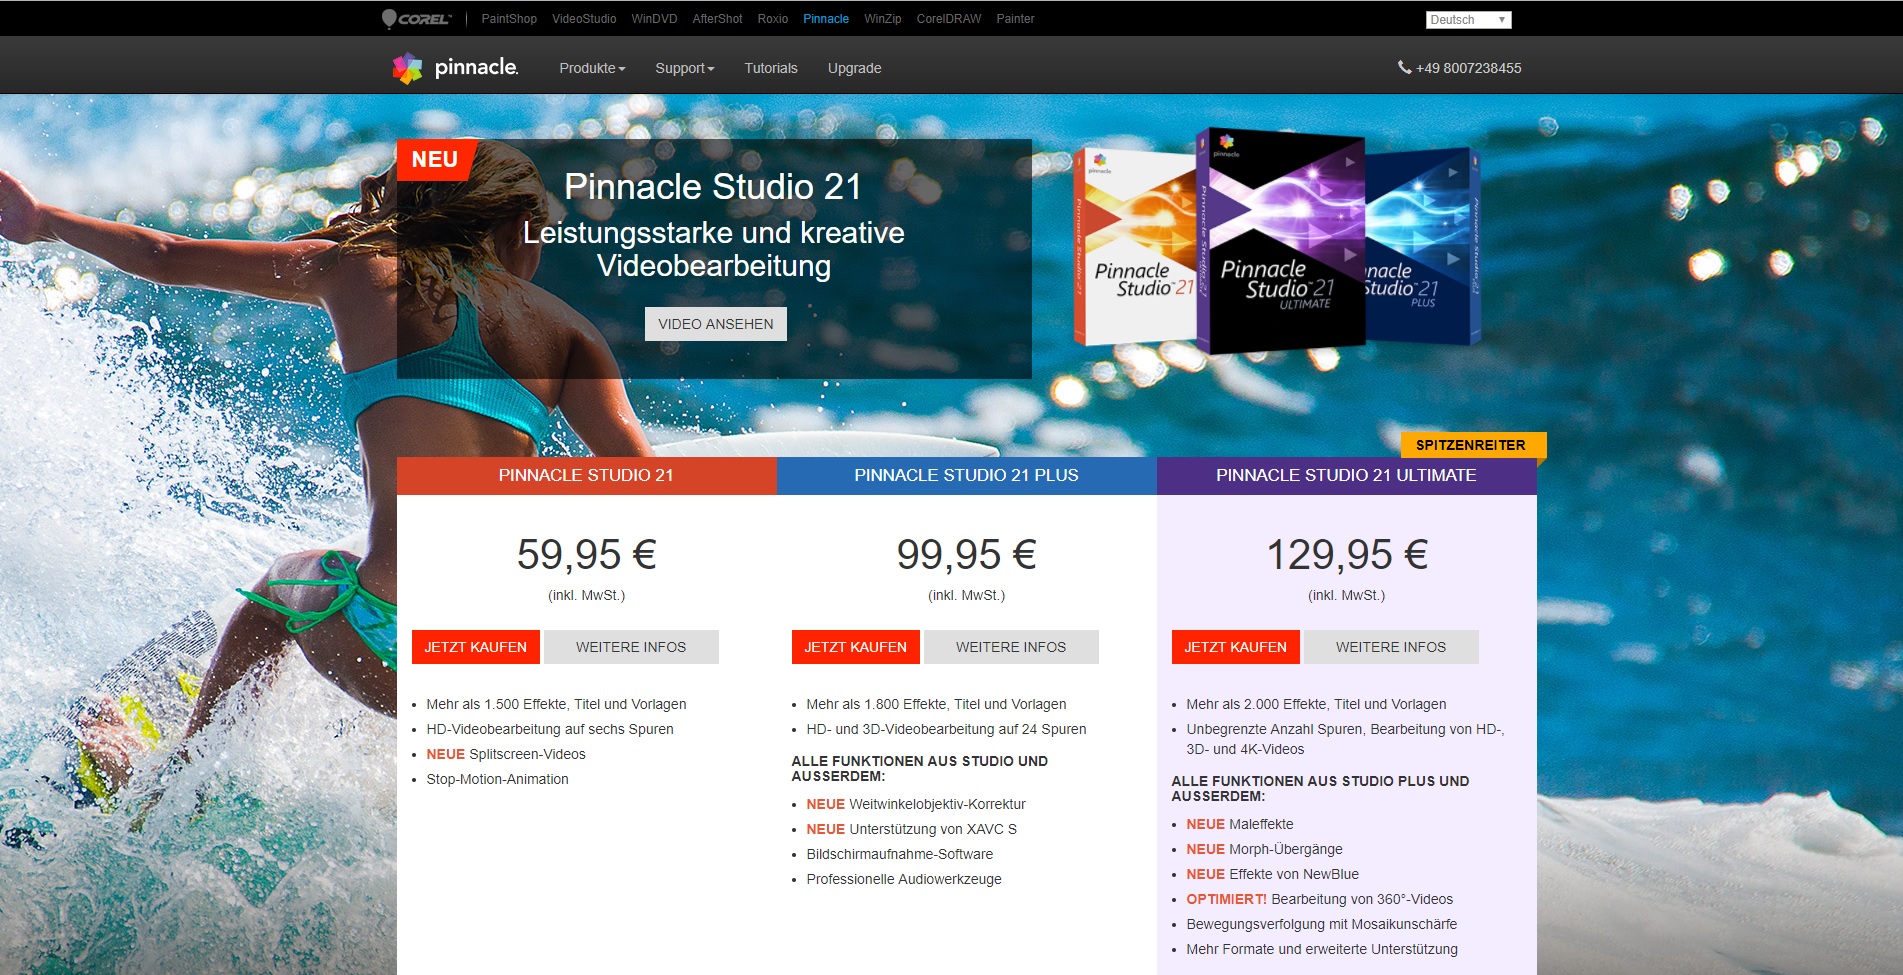Click 'NEUE Maleffekte' bullet
The width and height of the screenshot is (1903, 975).
1240,824
